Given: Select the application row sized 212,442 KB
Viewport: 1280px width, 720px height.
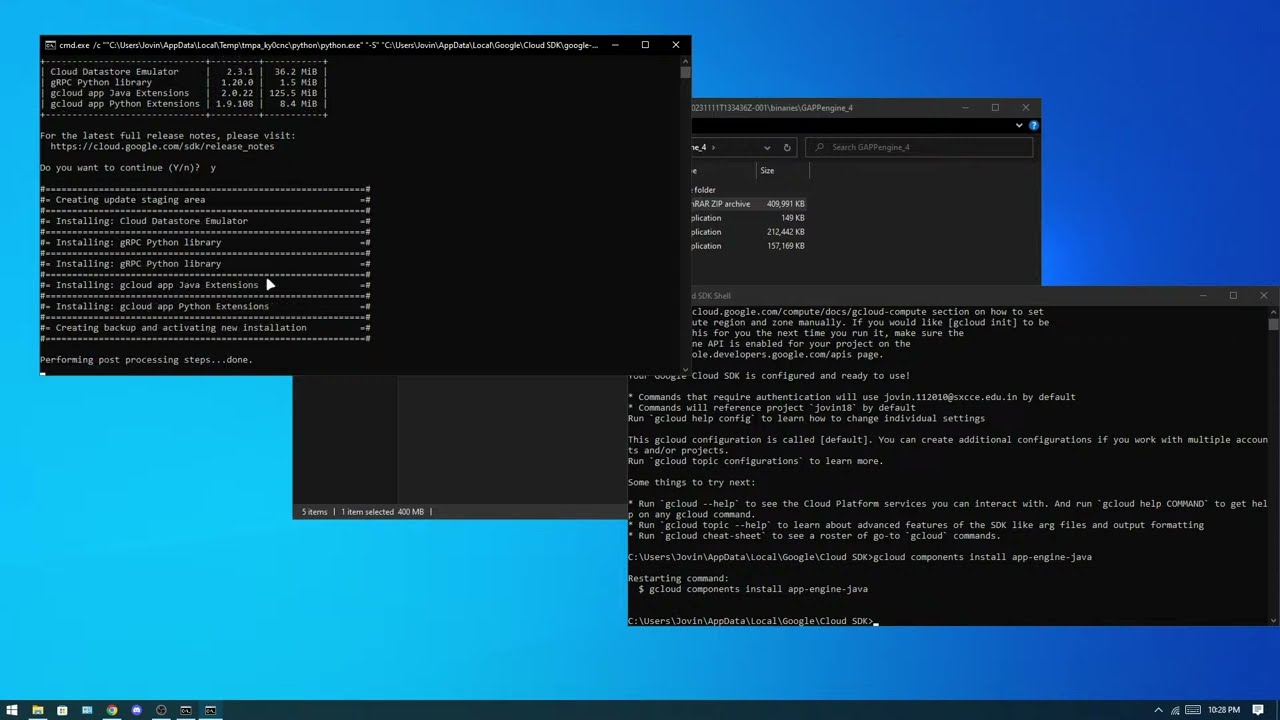Looking at the screenshot, I should click(x=750, y=232).
